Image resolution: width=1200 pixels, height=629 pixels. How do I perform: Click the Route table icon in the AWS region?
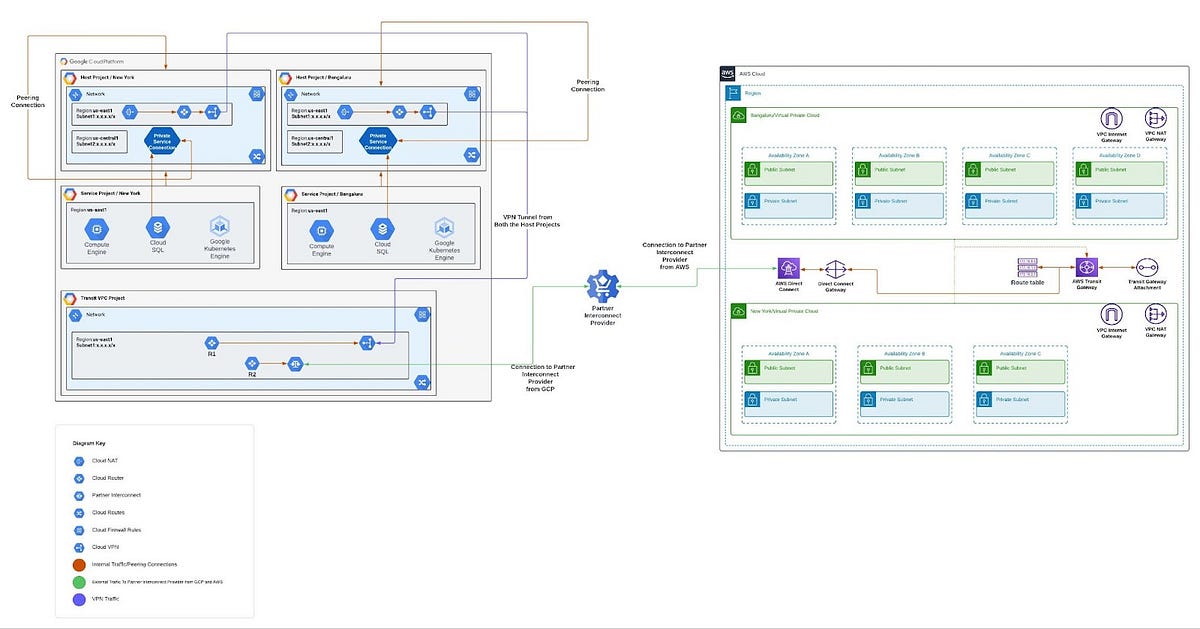[x=1026, y=268]
